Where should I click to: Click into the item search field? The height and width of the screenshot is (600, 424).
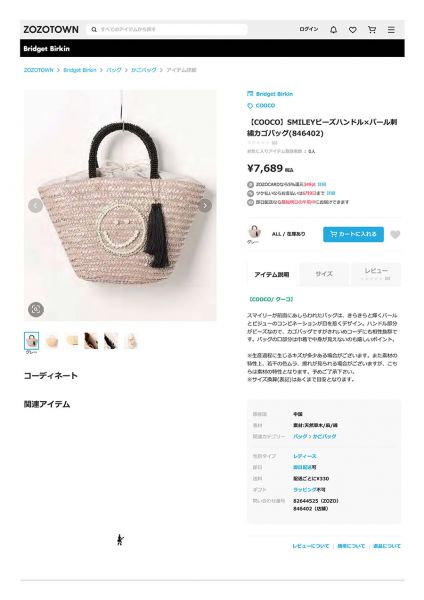(167, 29)
